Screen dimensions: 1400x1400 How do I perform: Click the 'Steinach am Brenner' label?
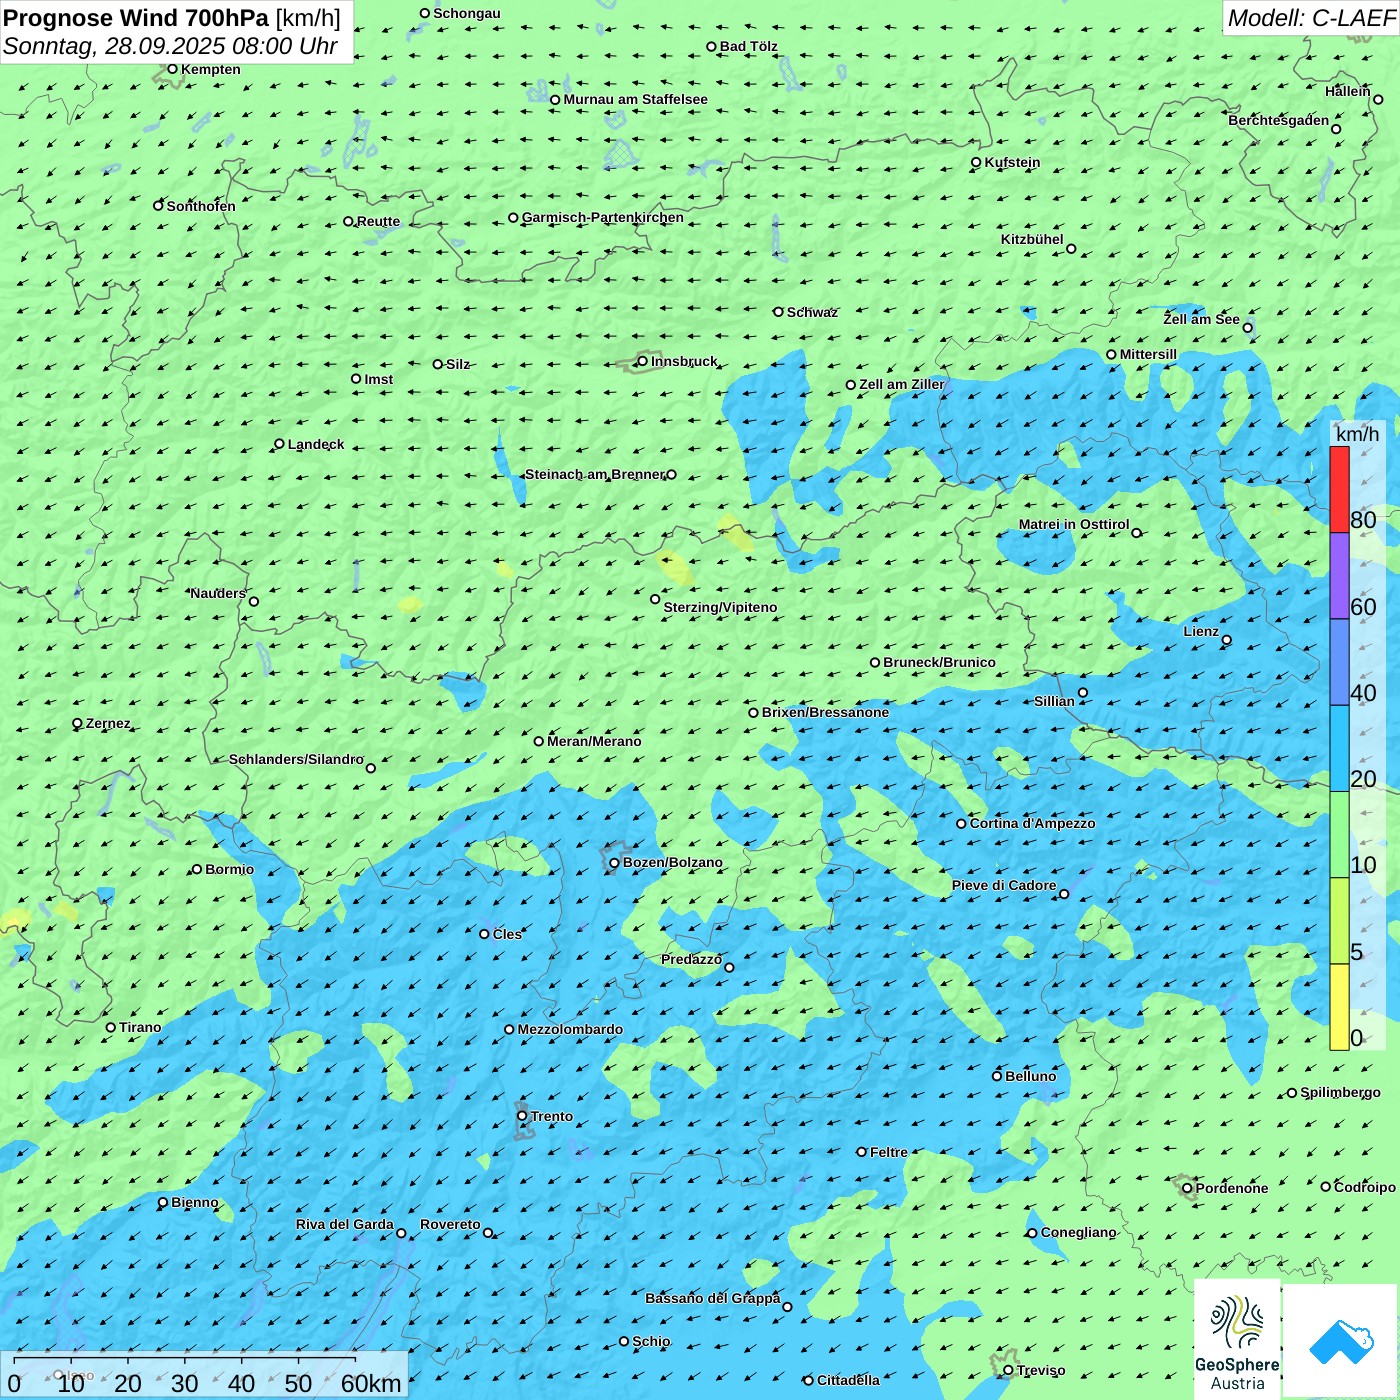coord(594,474)
